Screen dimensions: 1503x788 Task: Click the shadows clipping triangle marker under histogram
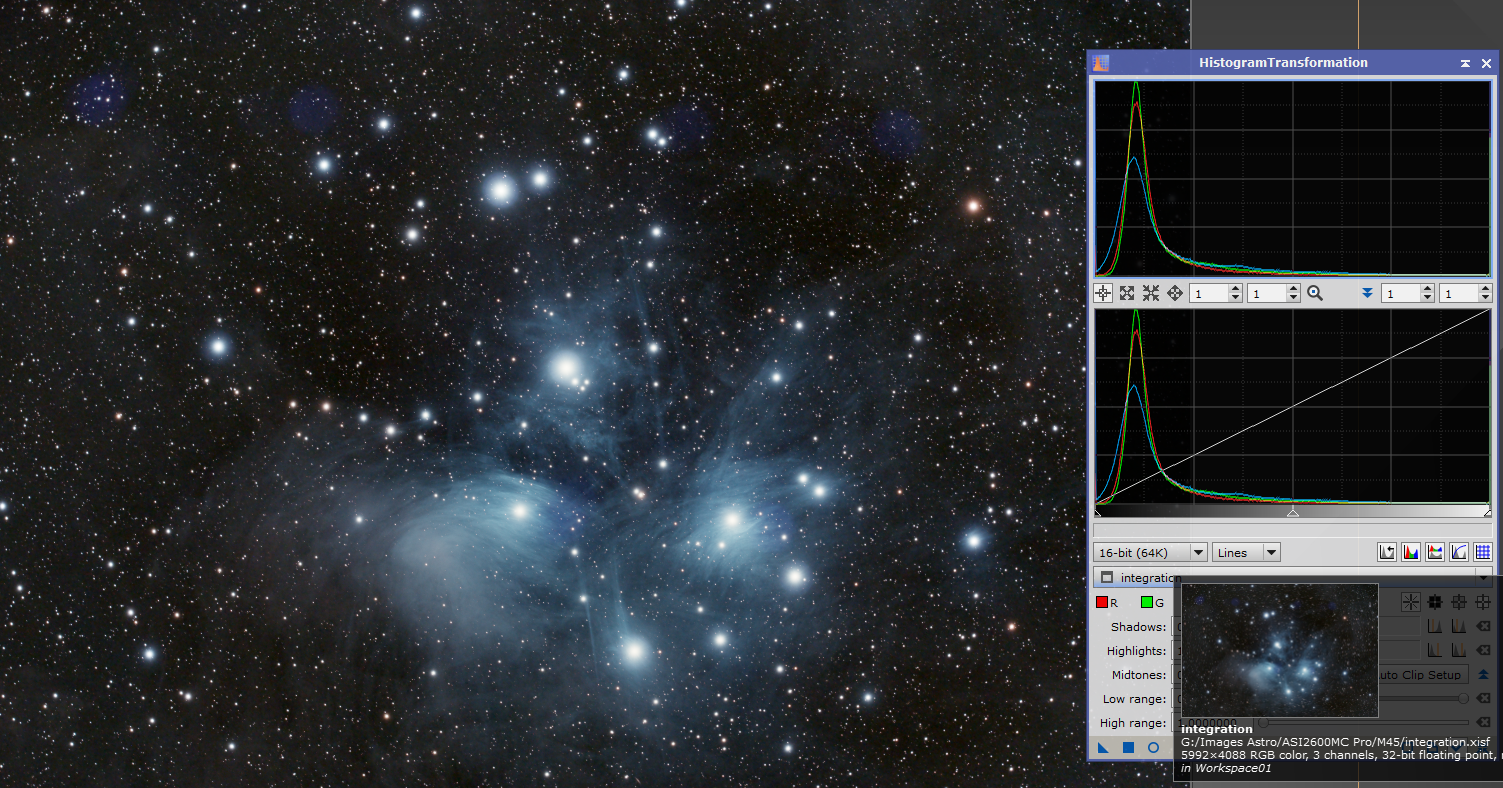pos(1098,512)
